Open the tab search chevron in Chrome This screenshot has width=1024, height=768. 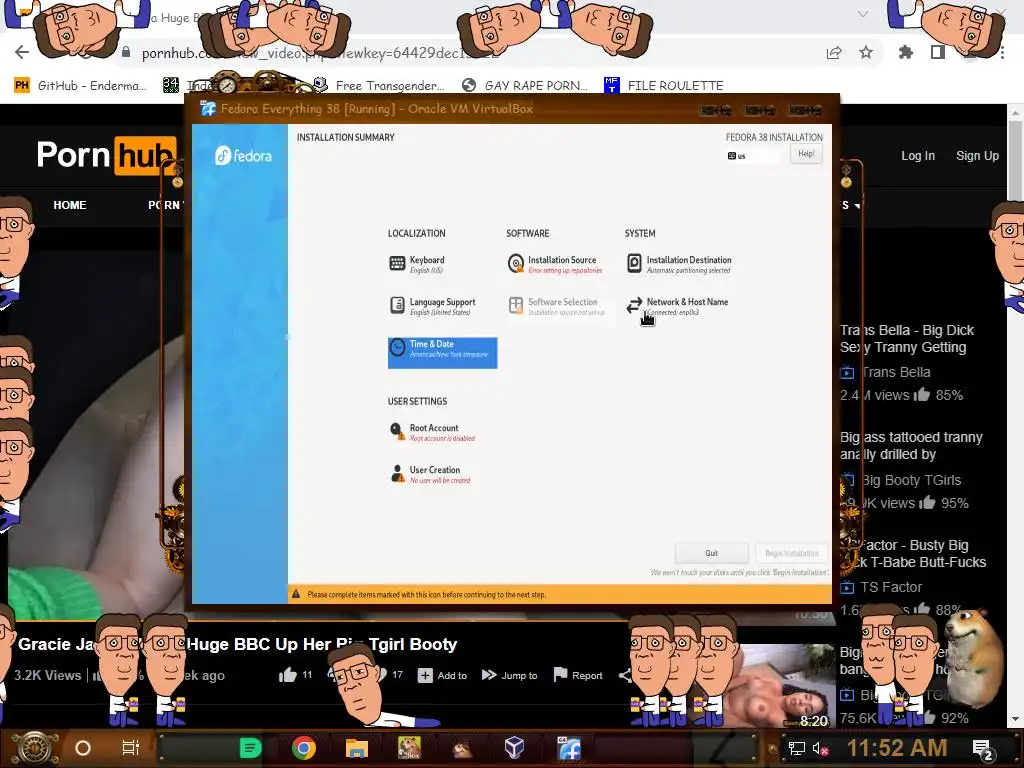863,14
